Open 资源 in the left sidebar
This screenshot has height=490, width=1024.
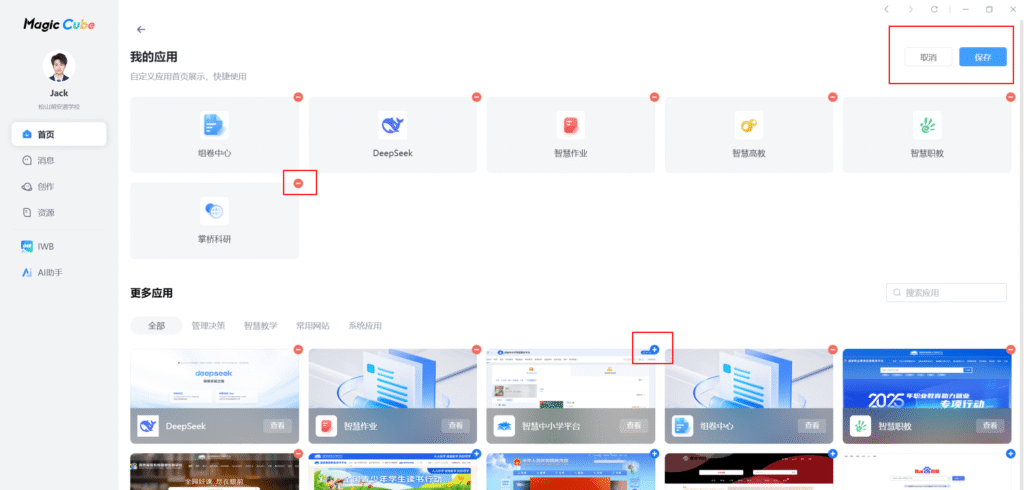45,213
